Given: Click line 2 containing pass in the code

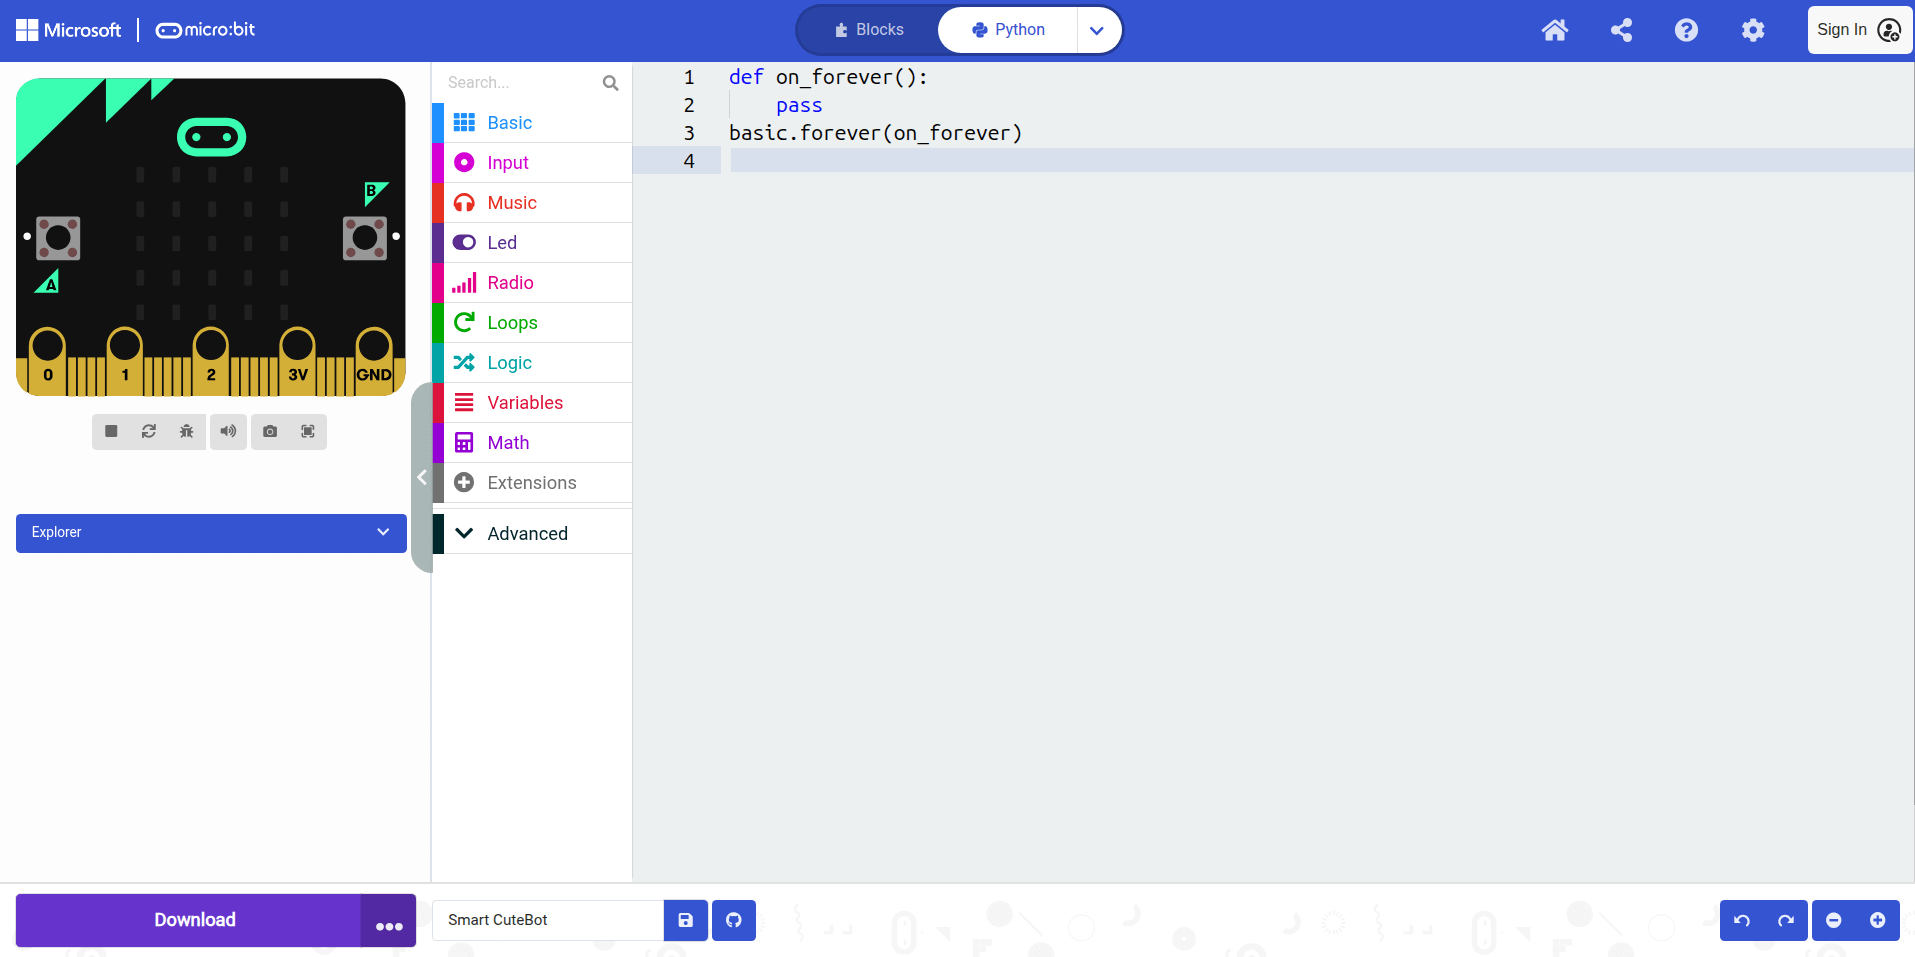Looking at the screenshot, I should [x=798, y=105].
